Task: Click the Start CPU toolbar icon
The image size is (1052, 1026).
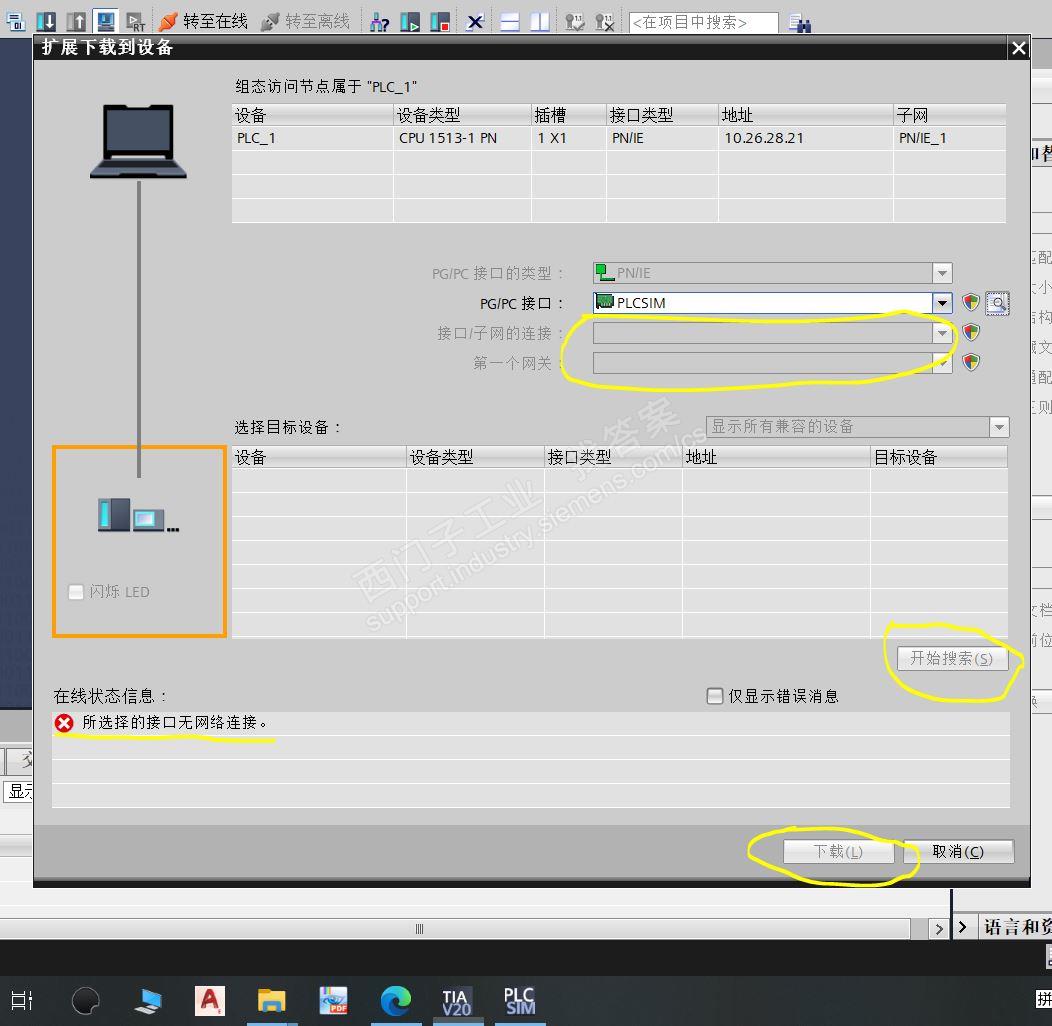Action: click(x=410, y=22)
